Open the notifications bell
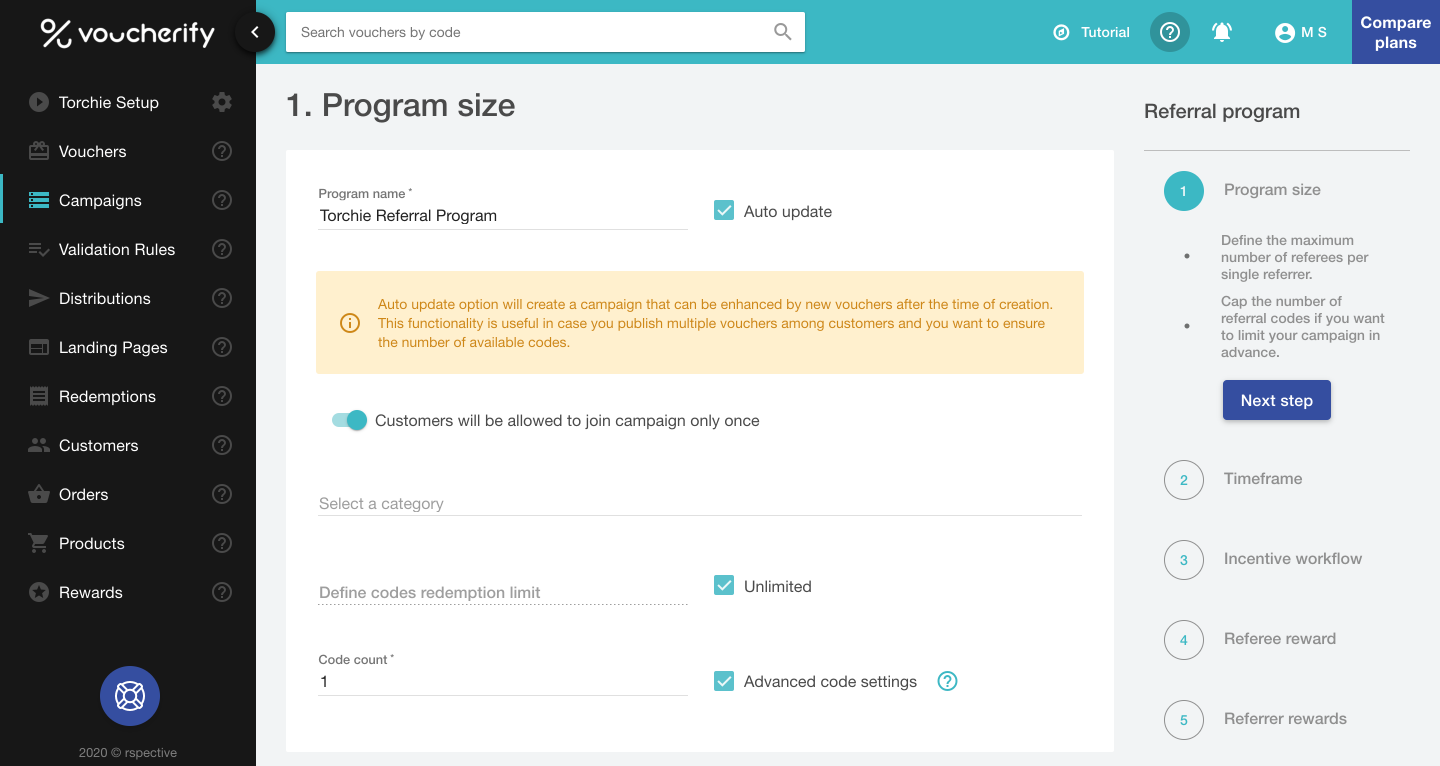 point(1221,32)
